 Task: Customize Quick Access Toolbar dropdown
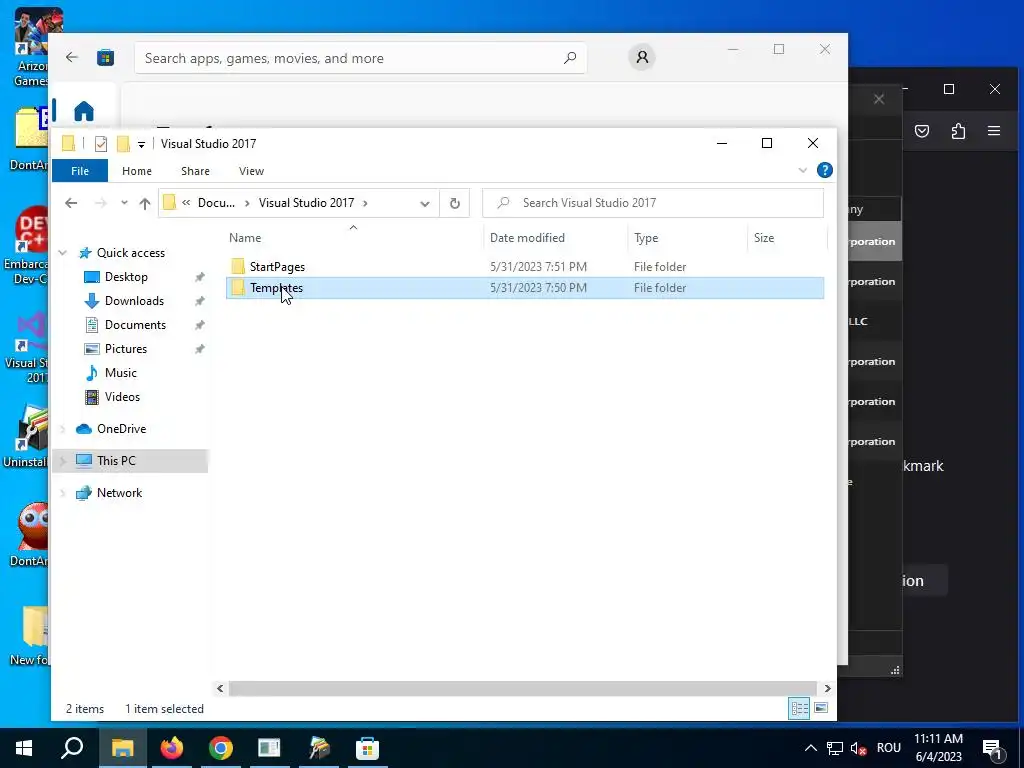coord(141,144)
